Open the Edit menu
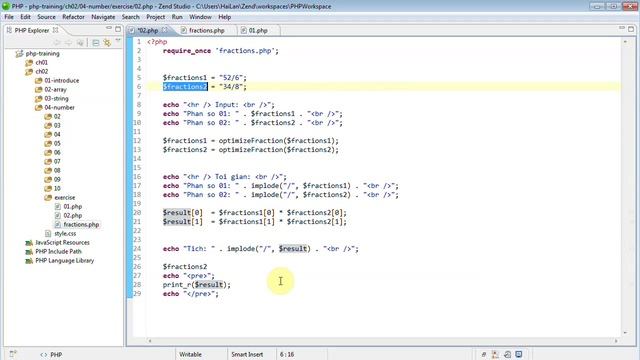 [25, 17]
